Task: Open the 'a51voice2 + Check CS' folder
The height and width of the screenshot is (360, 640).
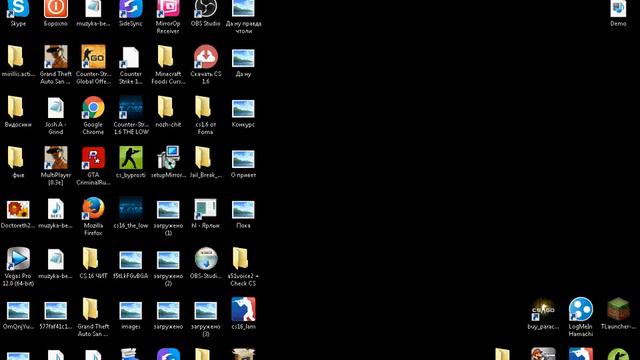Action: point(240,259)
